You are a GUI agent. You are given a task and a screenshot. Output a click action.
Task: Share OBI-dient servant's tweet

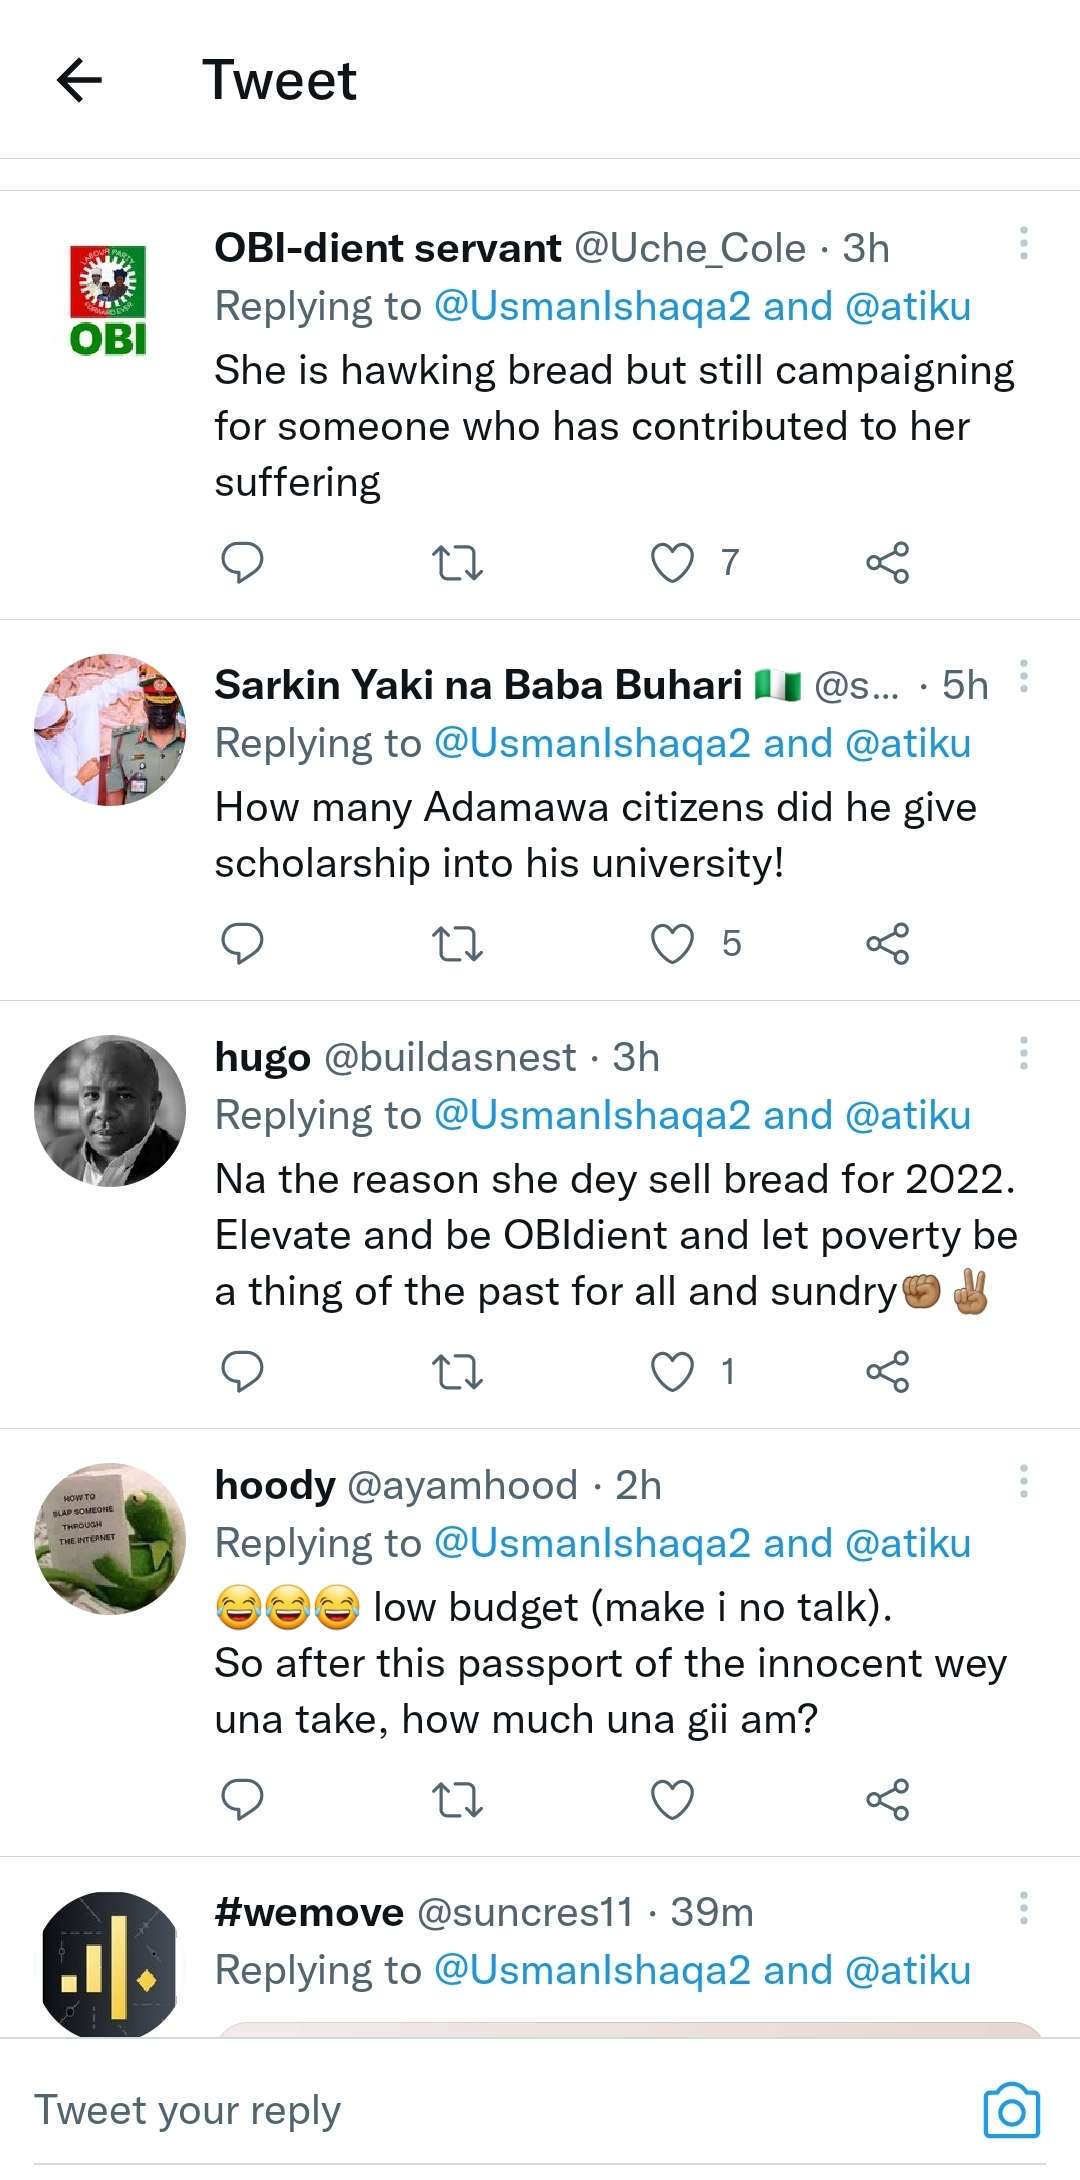[887, 562]
